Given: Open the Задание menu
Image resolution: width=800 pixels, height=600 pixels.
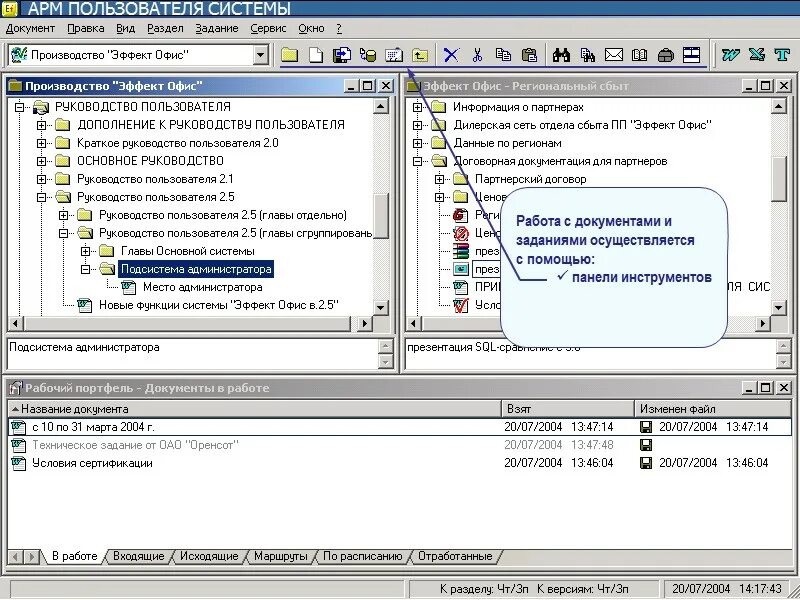Looking at the screenshot, I should click(x=217, y=29).
